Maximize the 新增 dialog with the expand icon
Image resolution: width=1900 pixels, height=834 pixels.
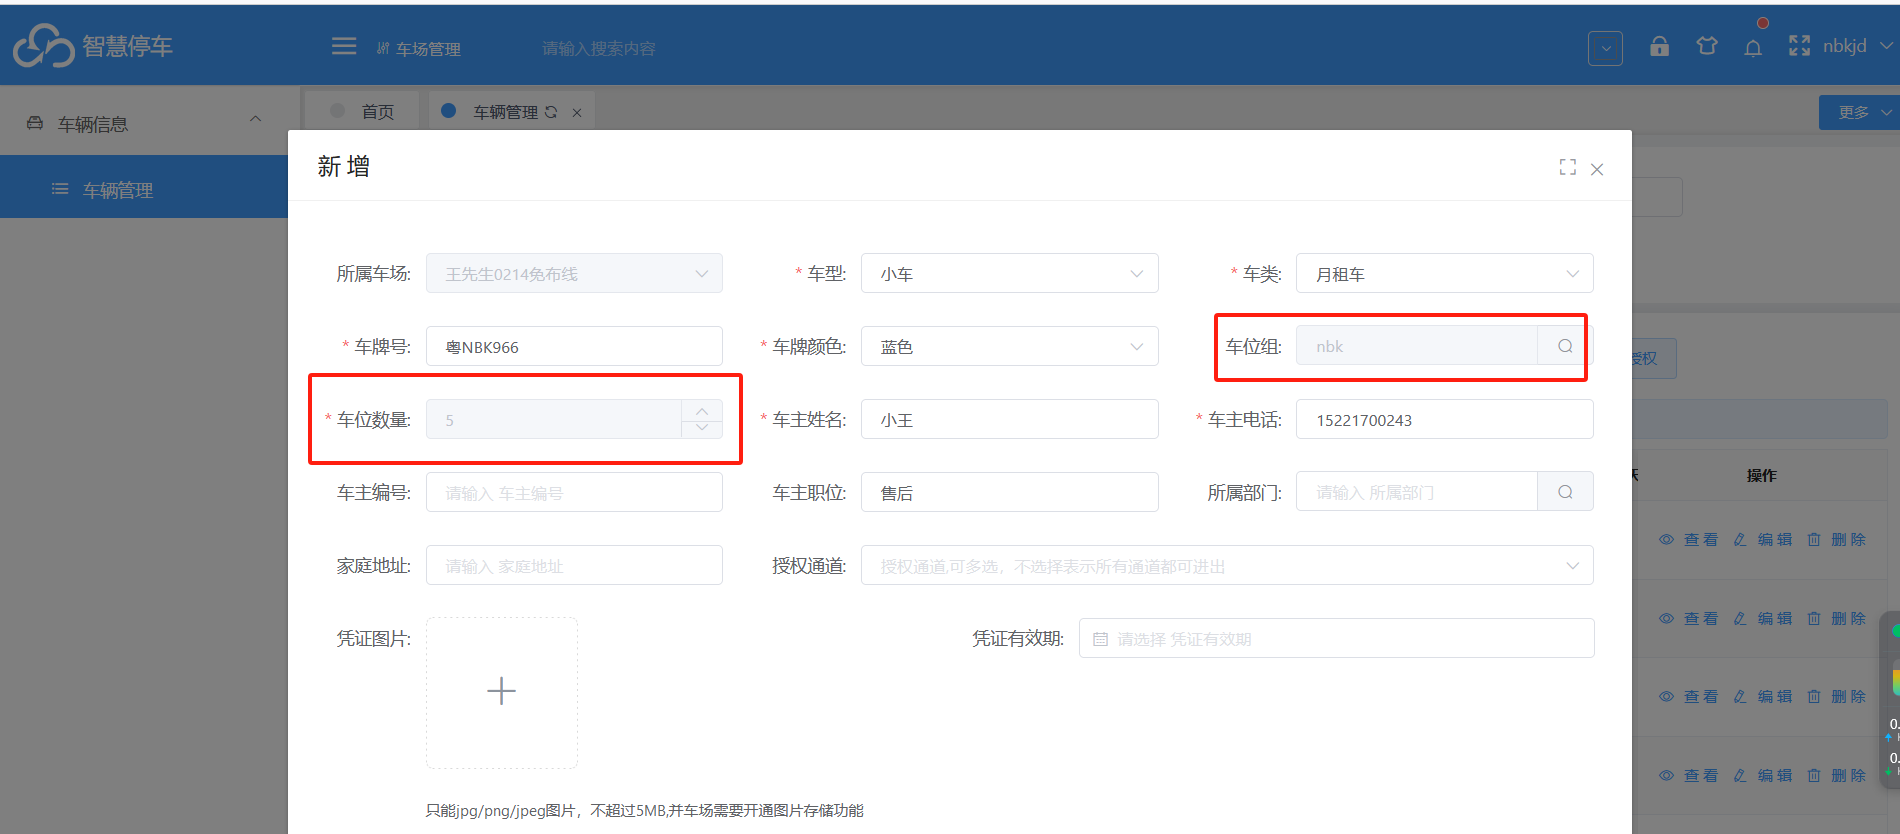1567,168
